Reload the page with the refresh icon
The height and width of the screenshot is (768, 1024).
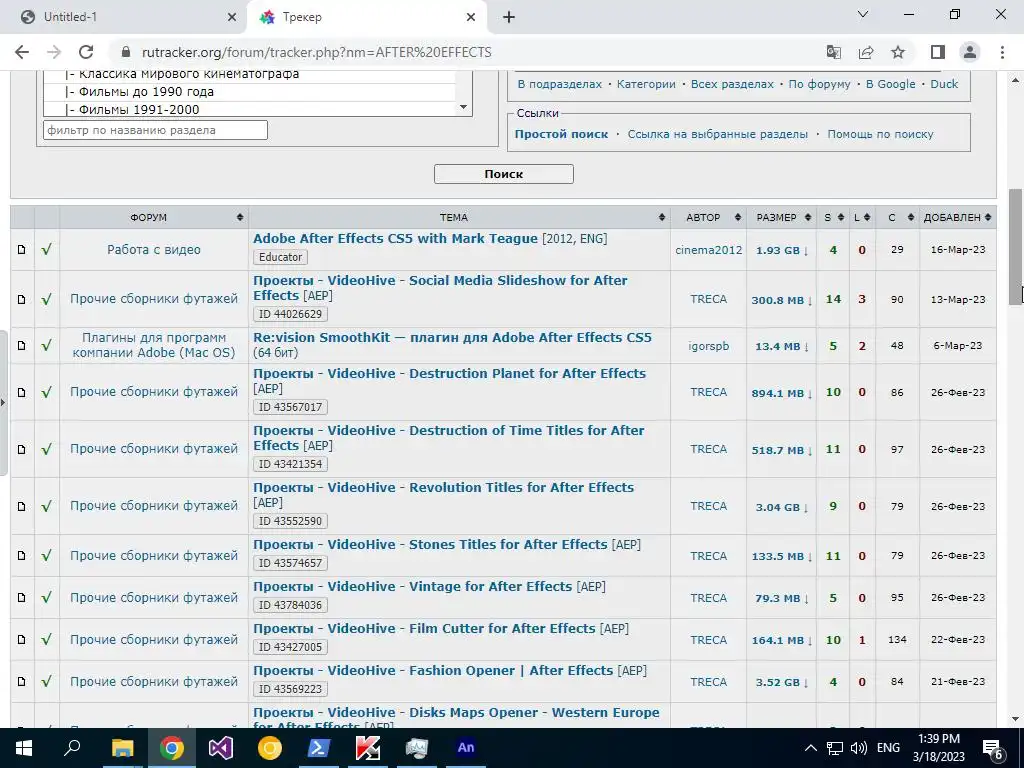tap(86, 52)
